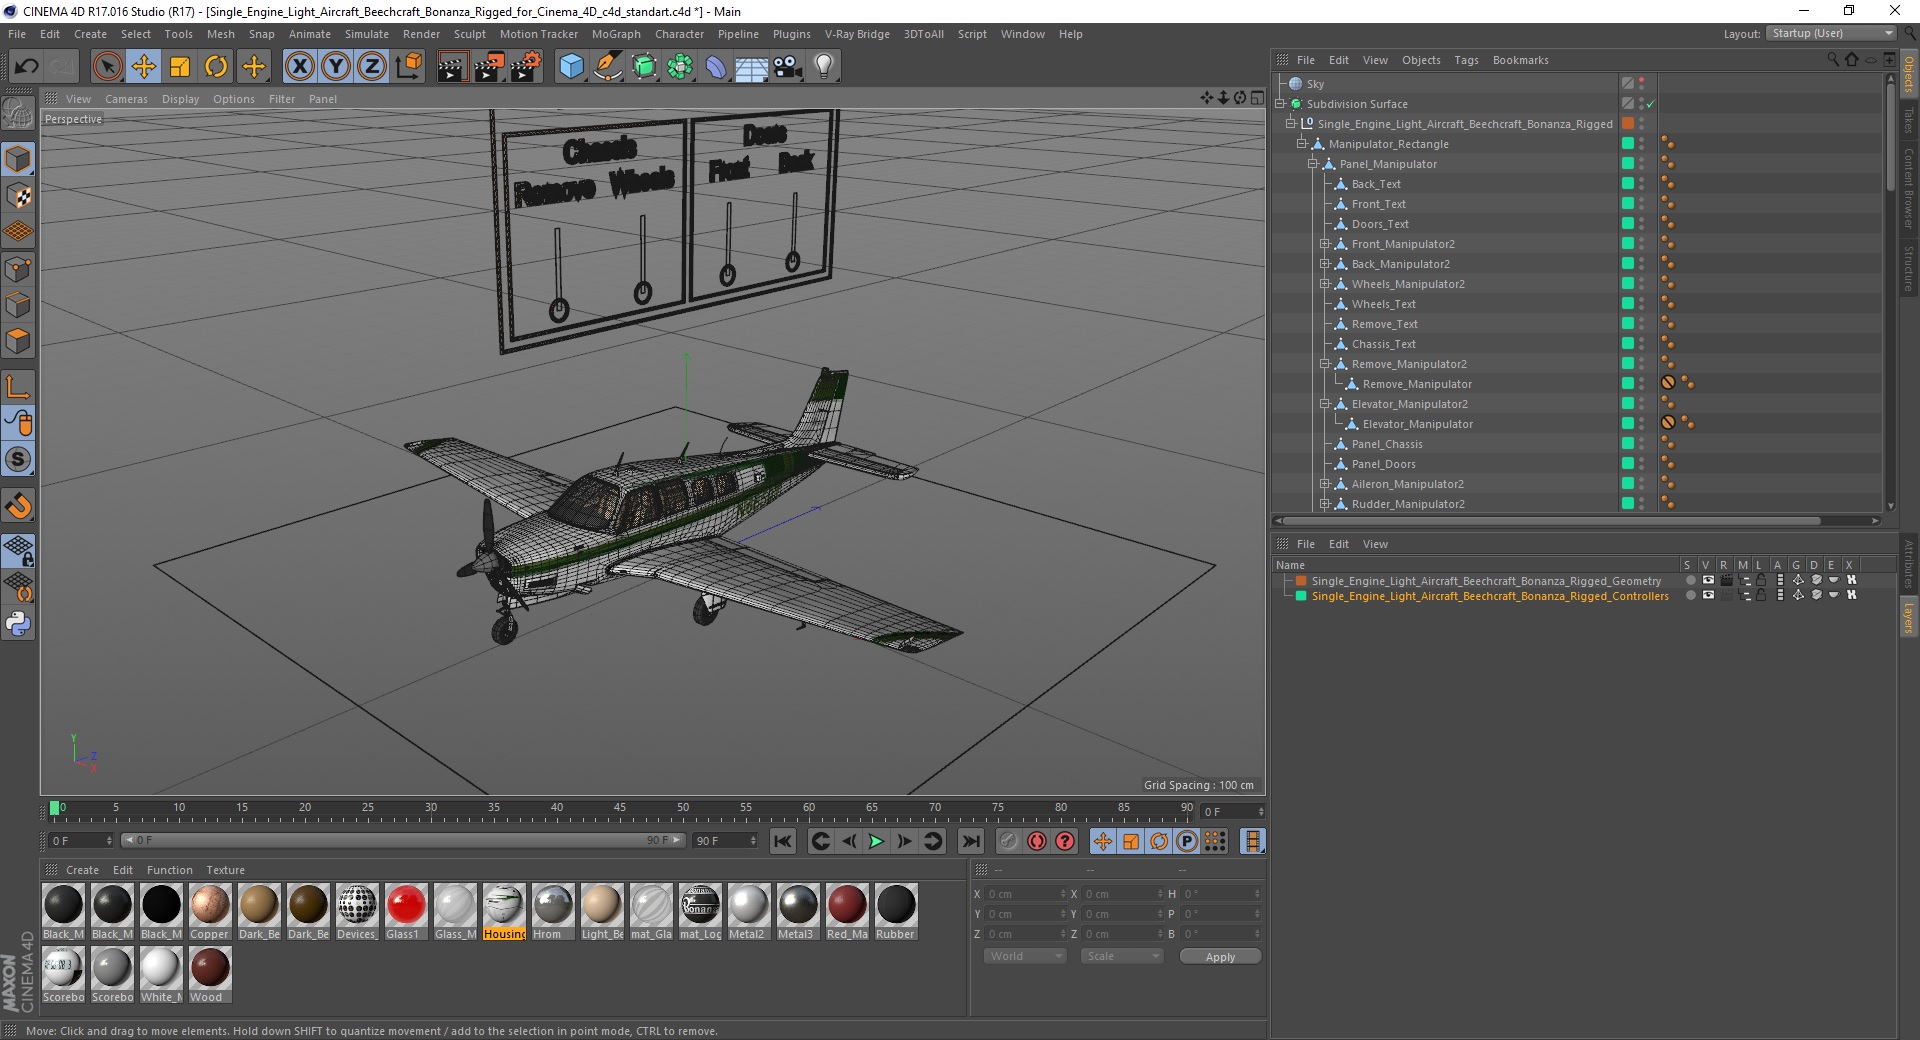Toggle visibility of Geometry layer
The width and height of the screenshot is (1920, 1040).
pos(1708,580)
